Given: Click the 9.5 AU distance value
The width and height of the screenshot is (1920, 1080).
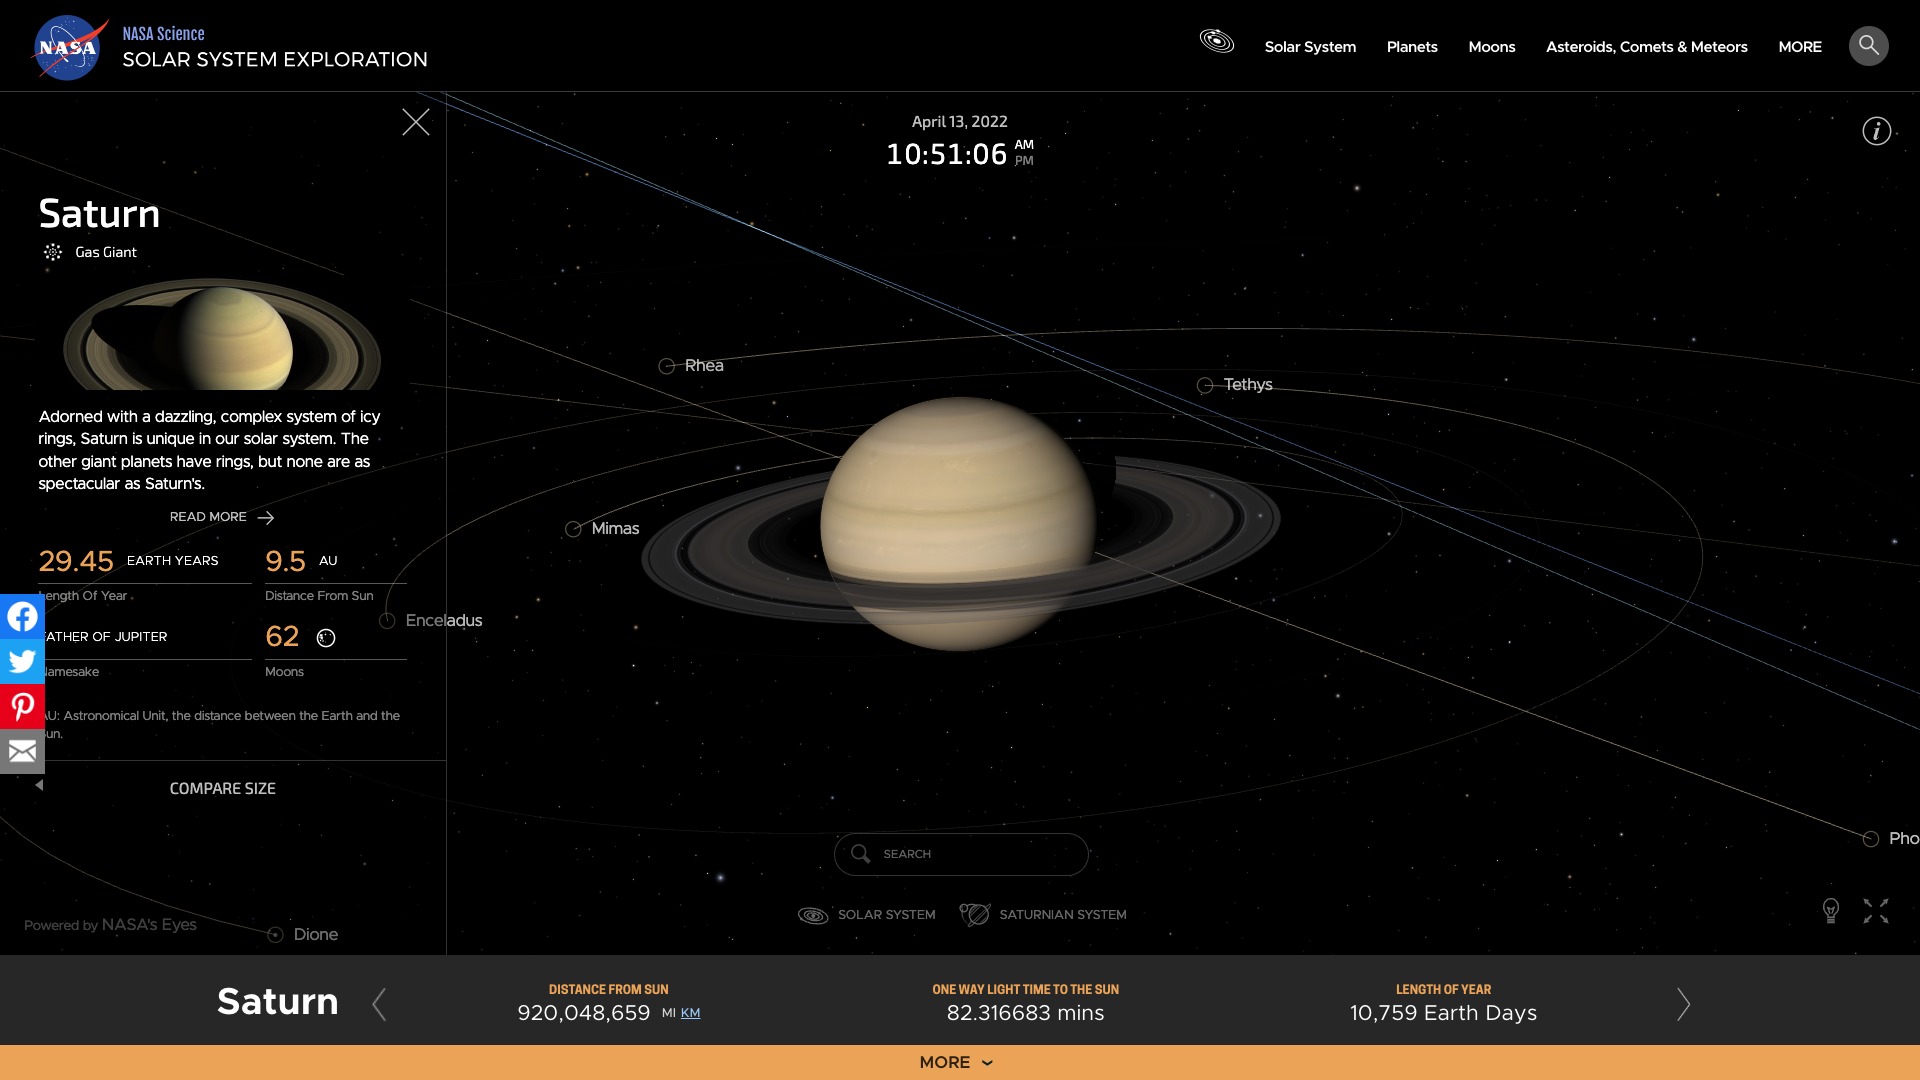Looking at the screenshot, I should pyautogui.click(x=285, y=561).
